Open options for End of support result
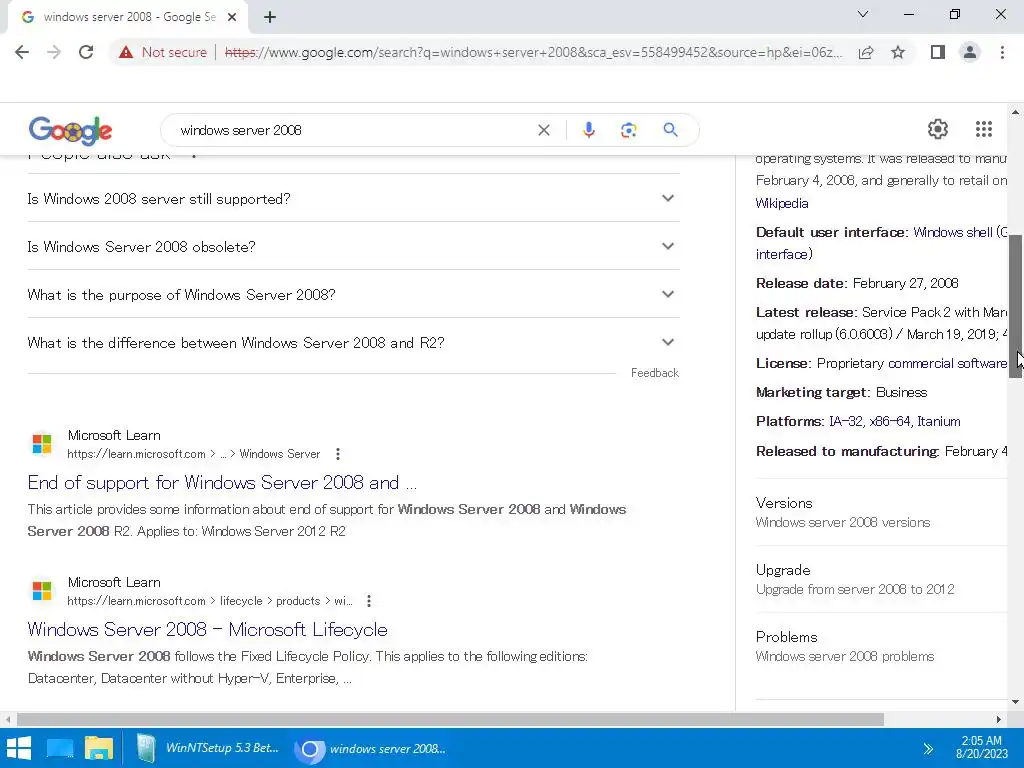 click(338, 454)
